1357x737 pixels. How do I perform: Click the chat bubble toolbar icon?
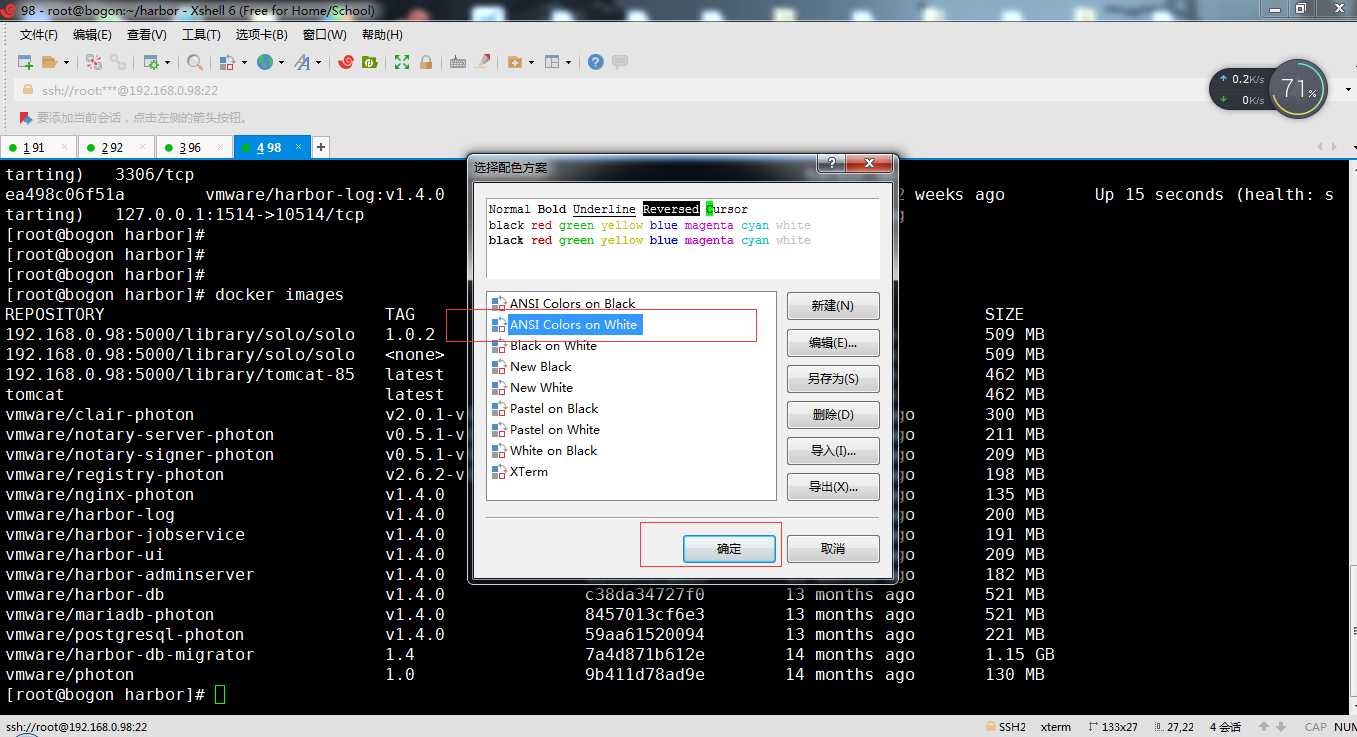coord(620,62)
